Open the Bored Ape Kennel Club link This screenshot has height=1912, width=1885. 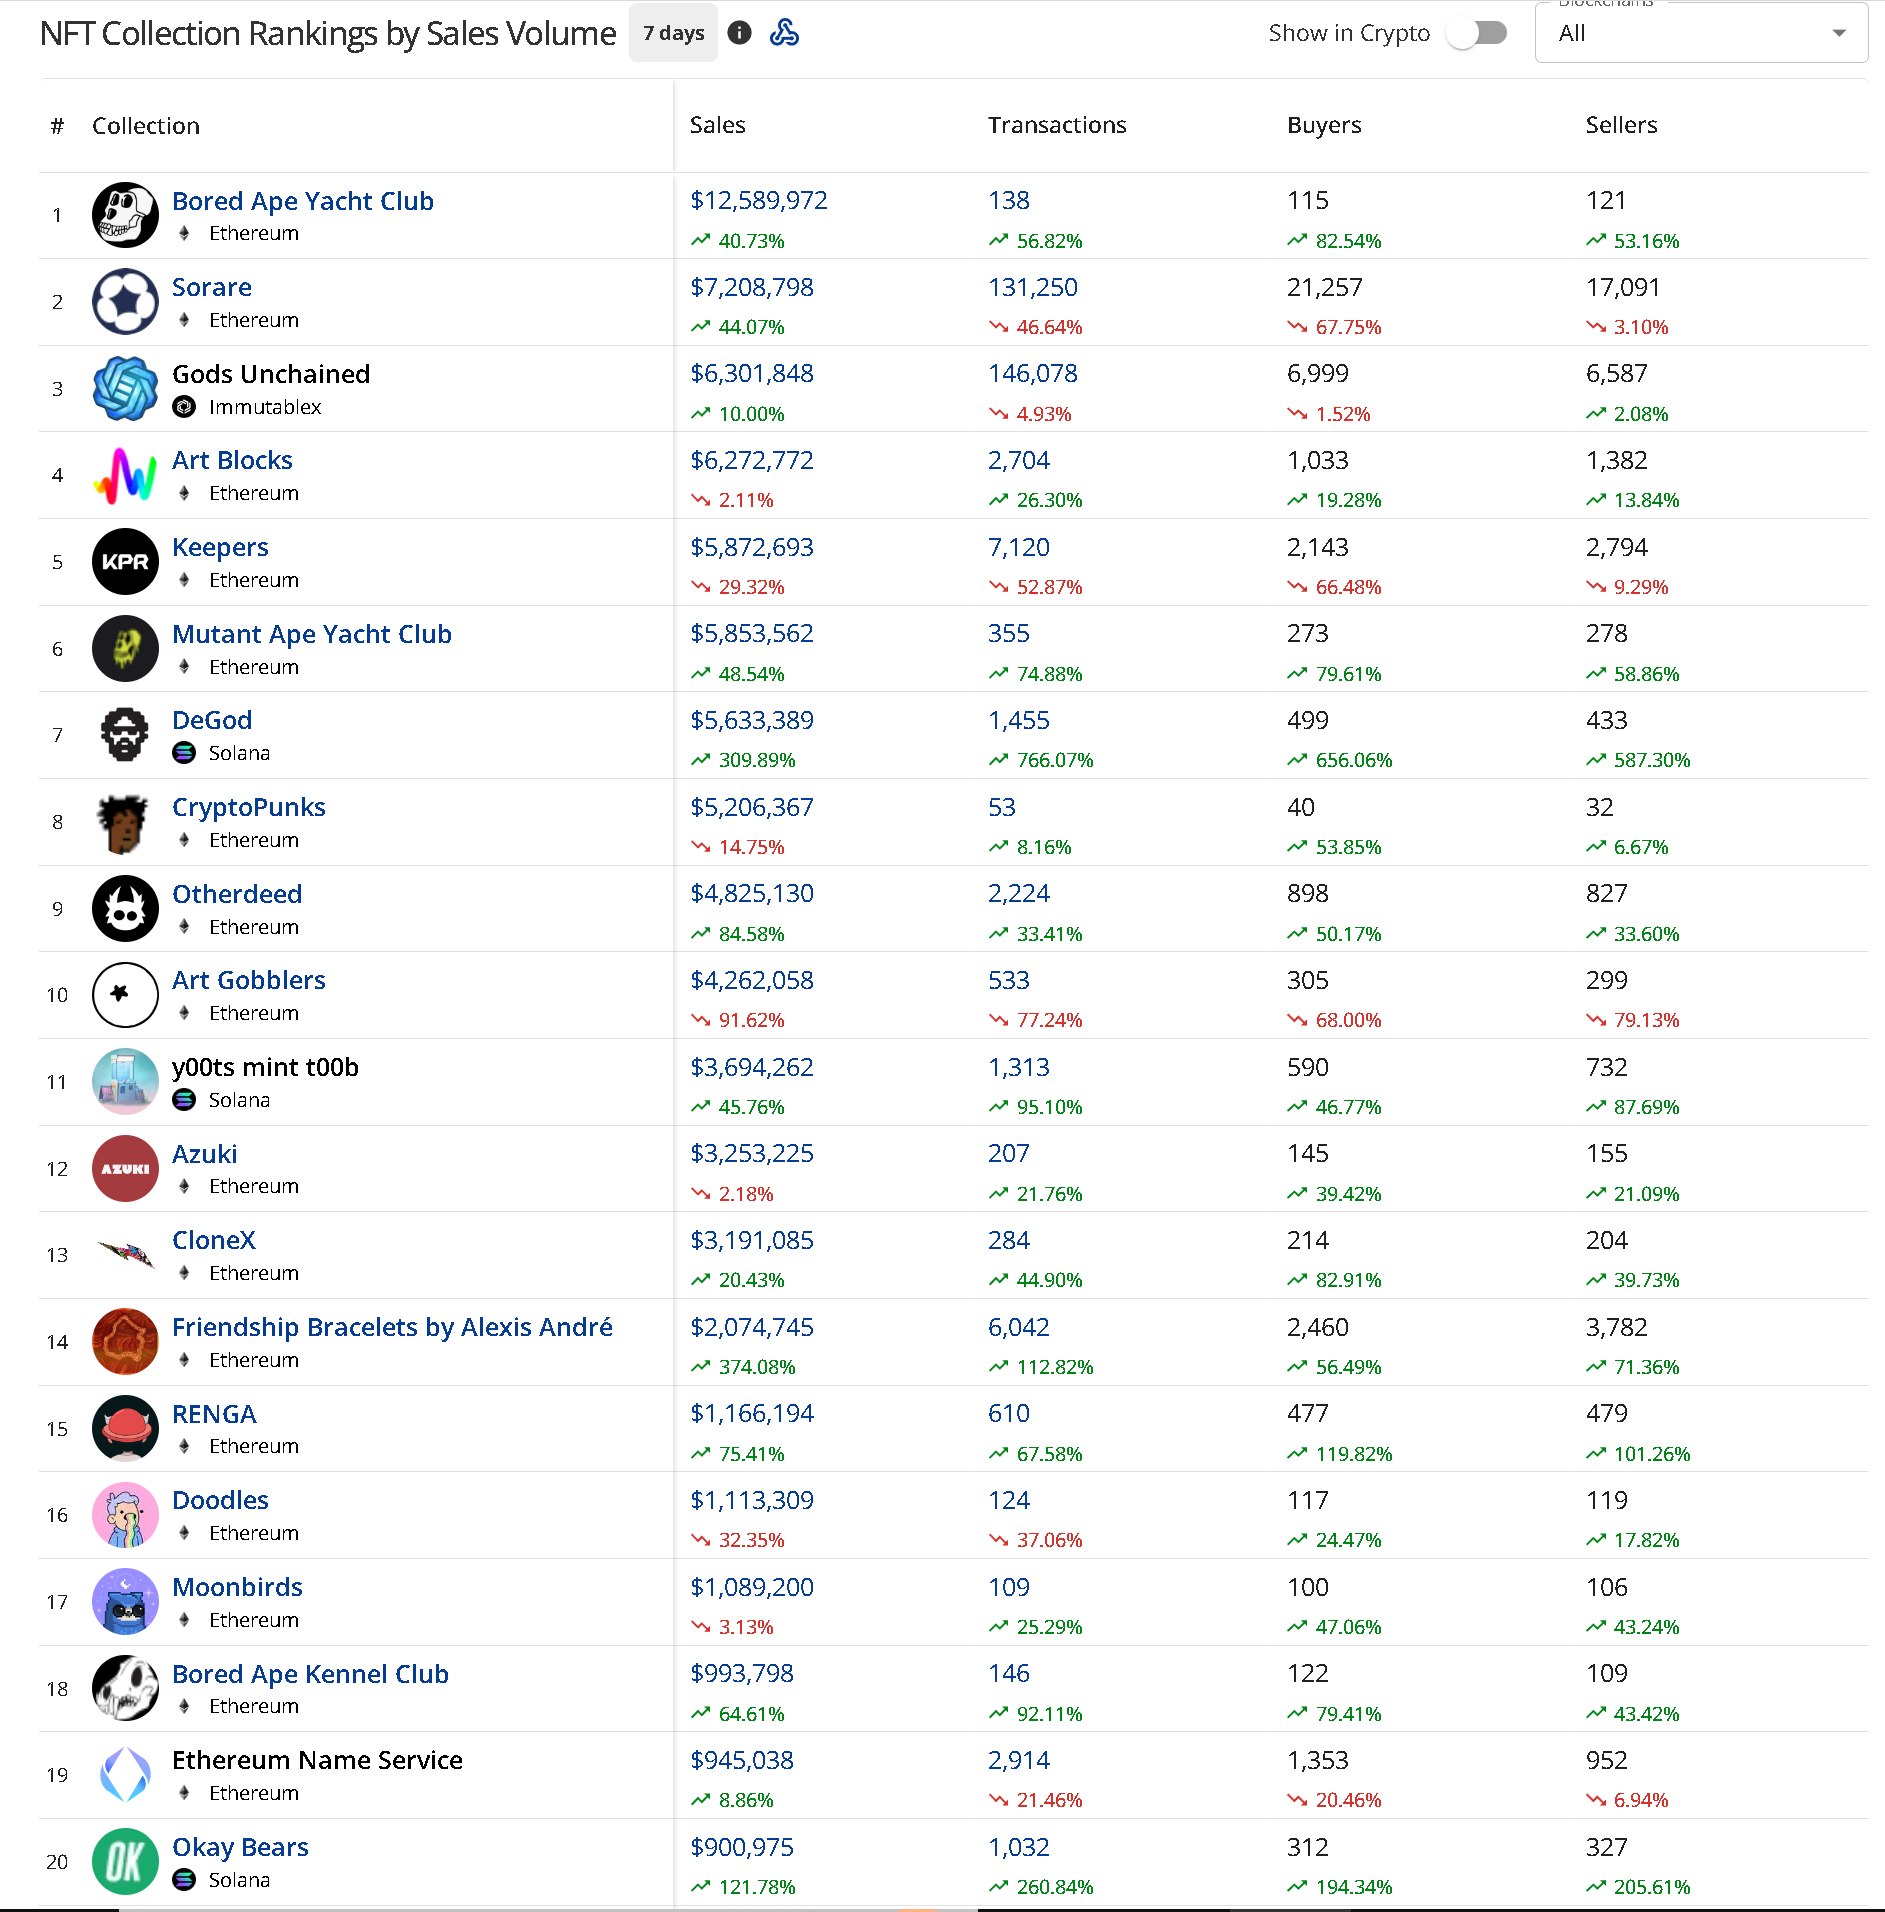[x=310, y=1674]
